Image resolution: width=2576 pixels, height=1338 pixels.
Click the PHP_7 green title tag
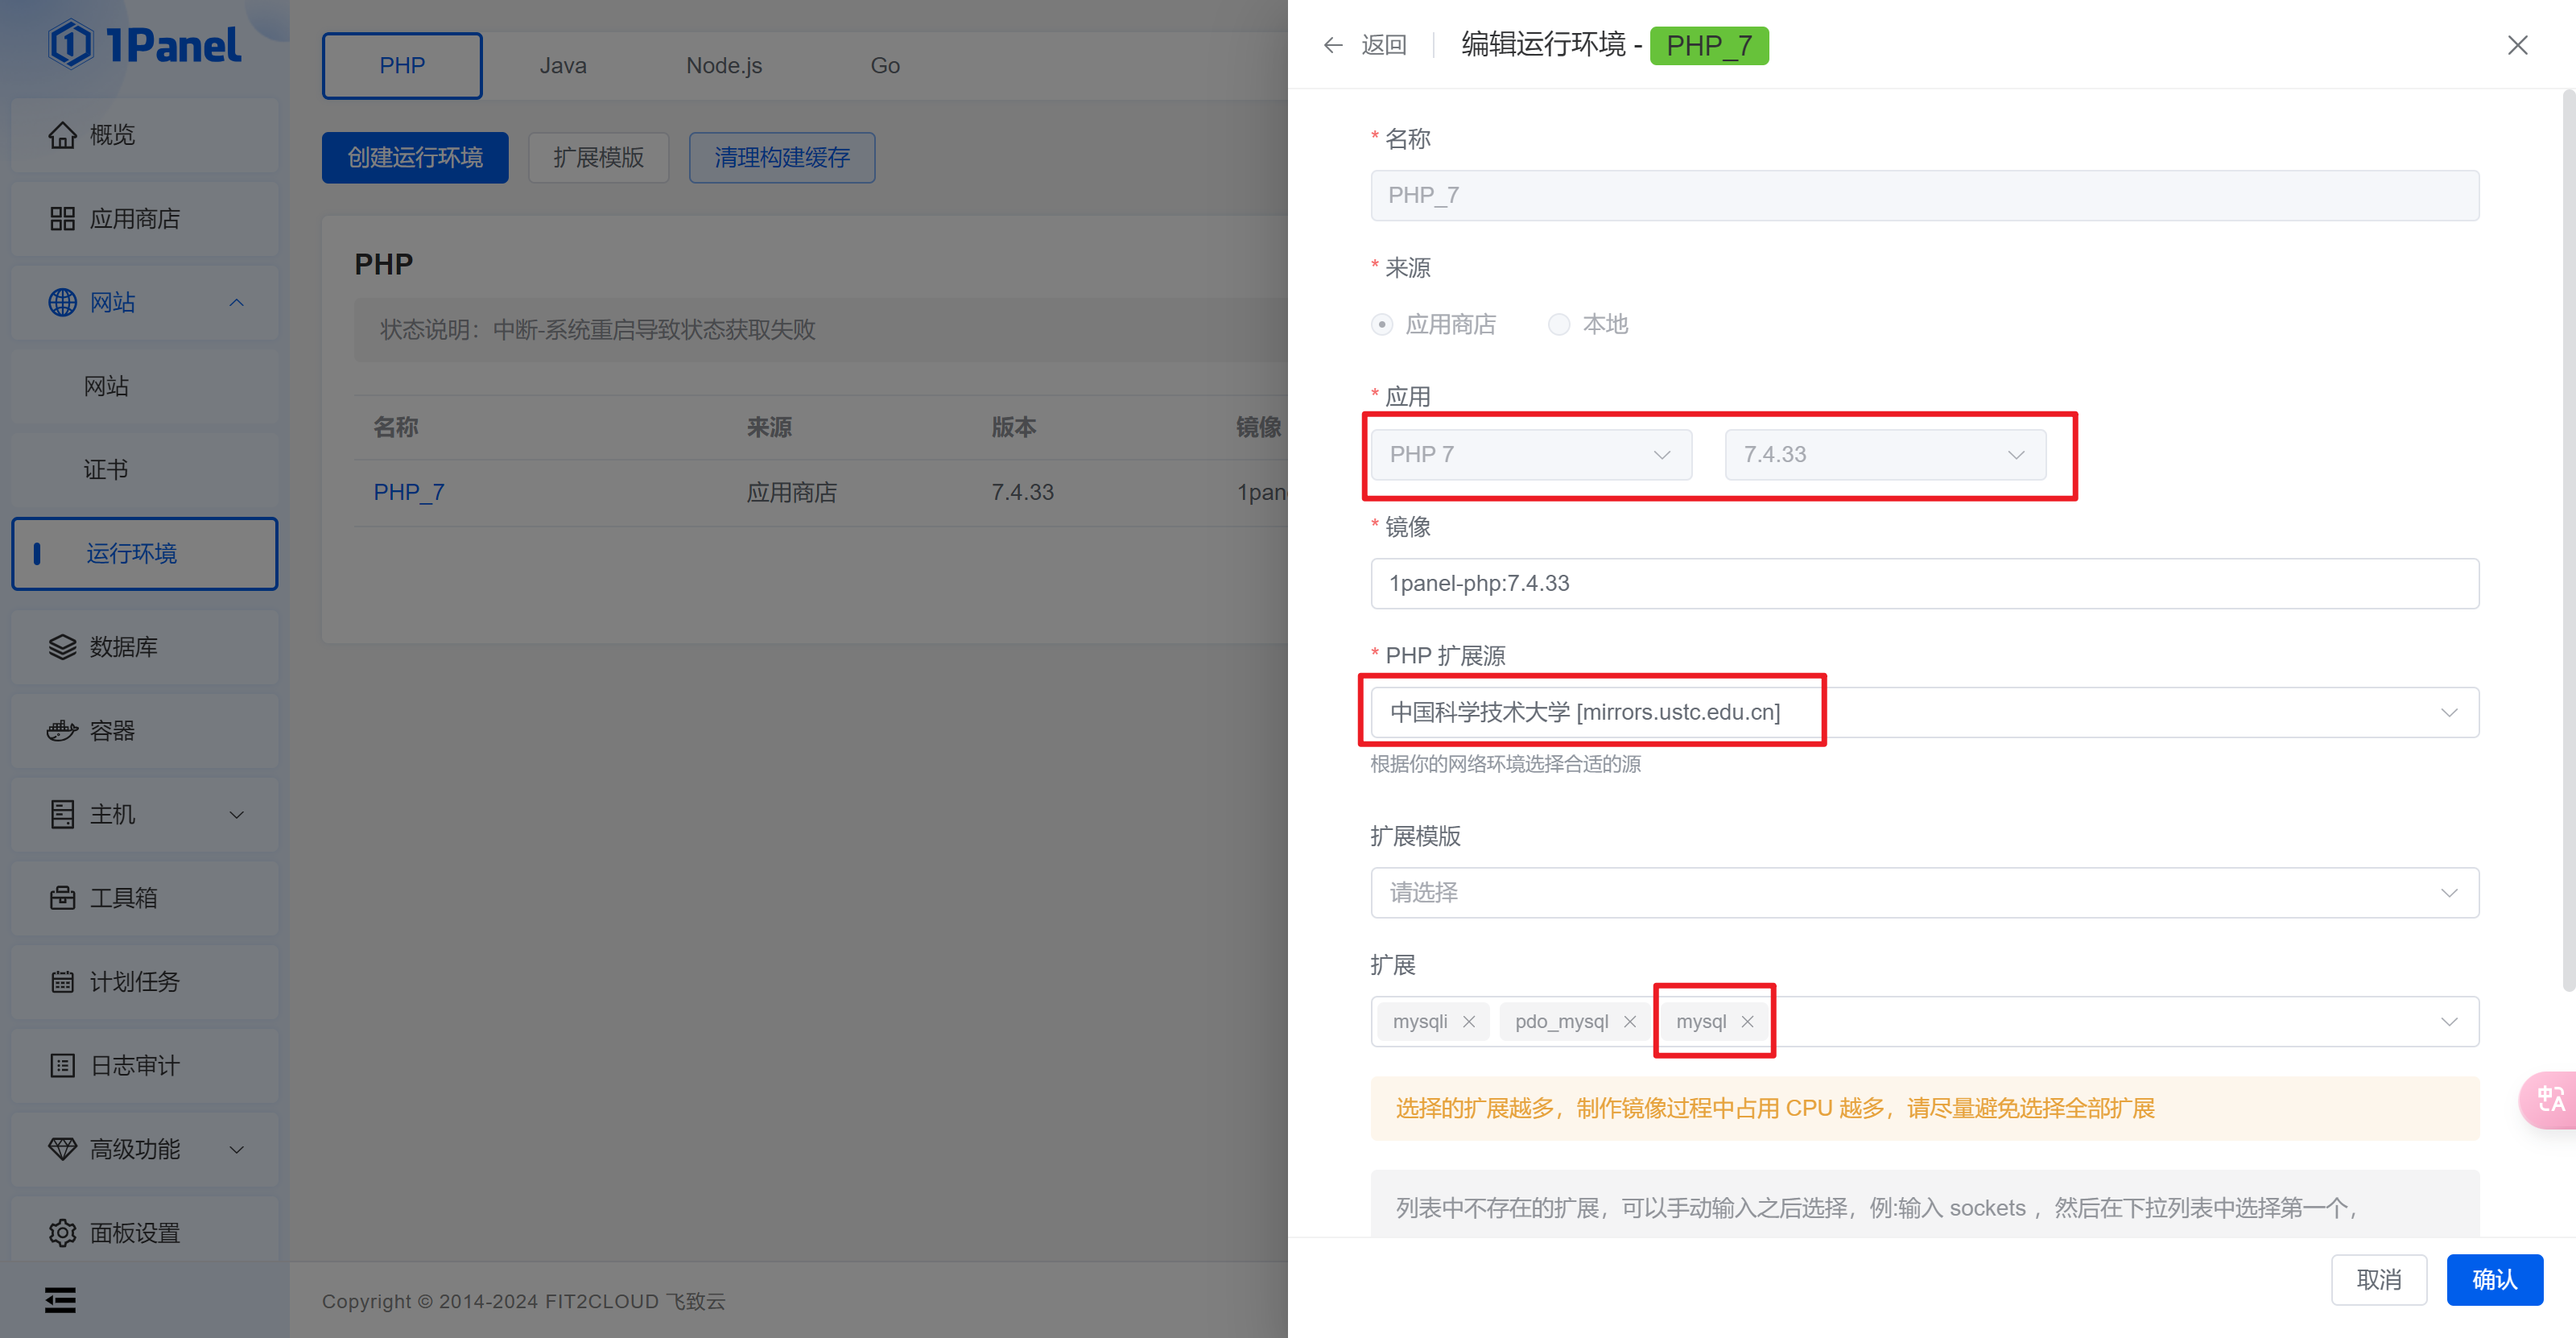1708,45
